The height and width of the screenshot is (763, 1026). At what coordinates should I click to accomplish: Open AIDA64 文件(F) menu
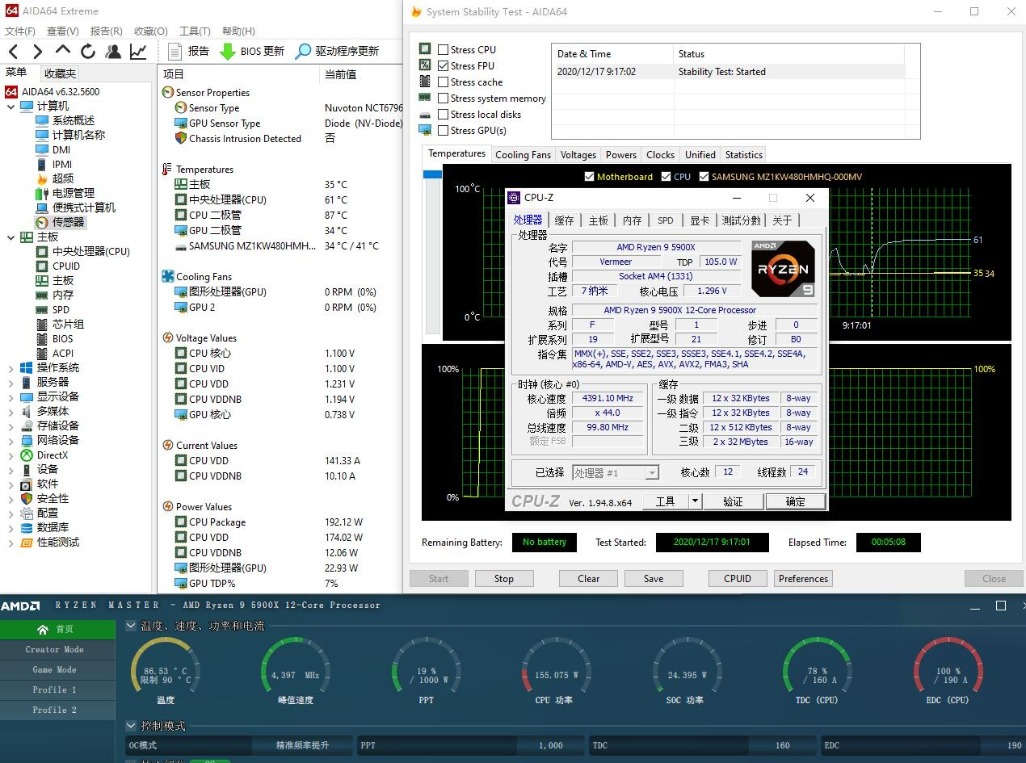pos(20,31)
